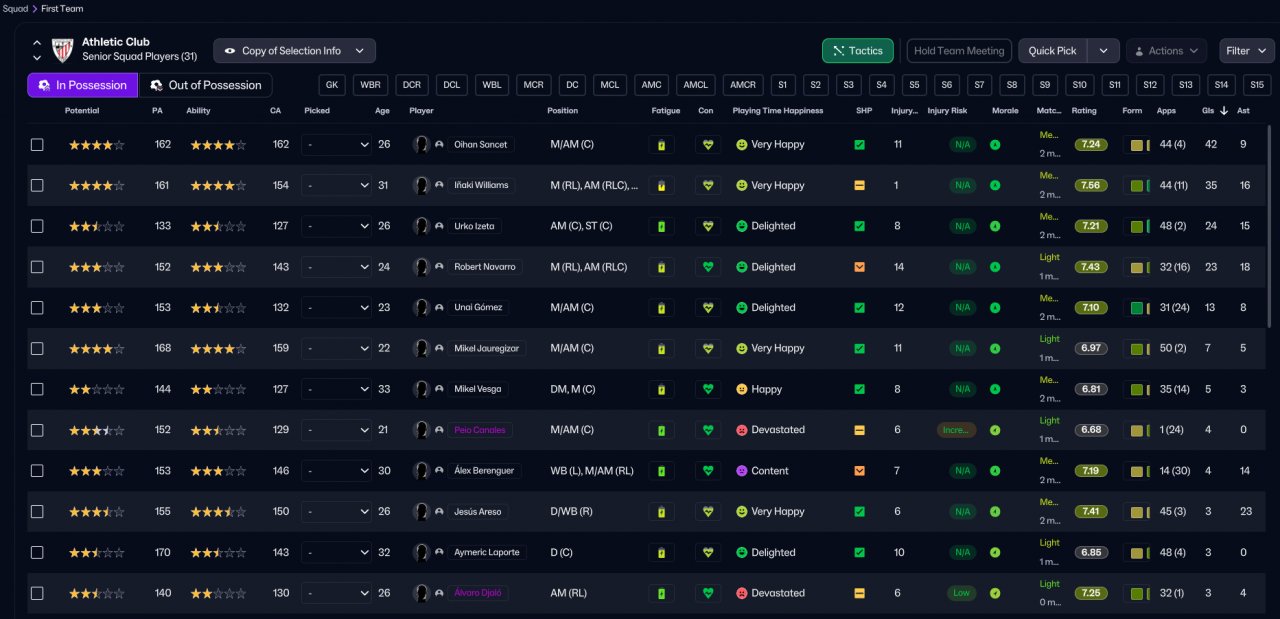The width and height of the screenshot is (1280, 619).
Task: Click Álex Berenguer's orange SHP icon
Action: click(859, 471)
